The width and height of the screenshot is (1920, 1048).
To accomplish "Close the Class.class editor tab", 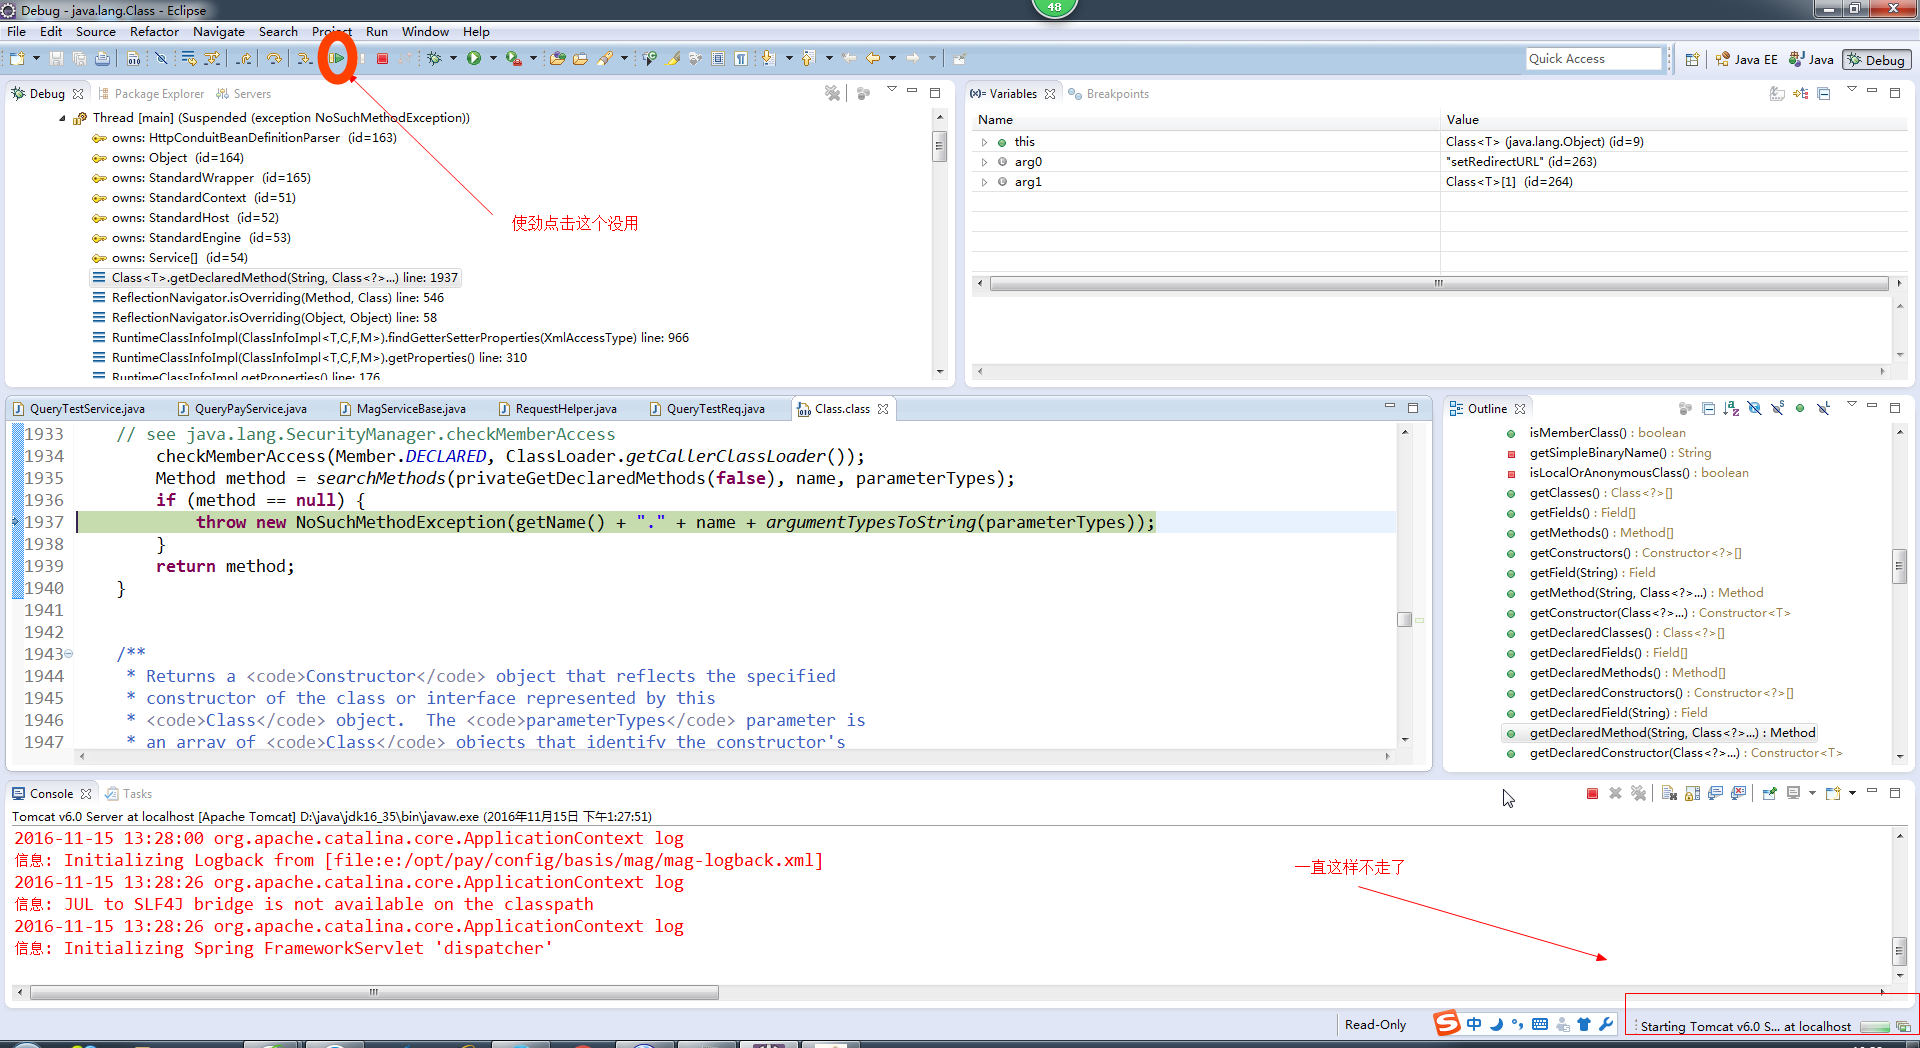I will [883, 409].
